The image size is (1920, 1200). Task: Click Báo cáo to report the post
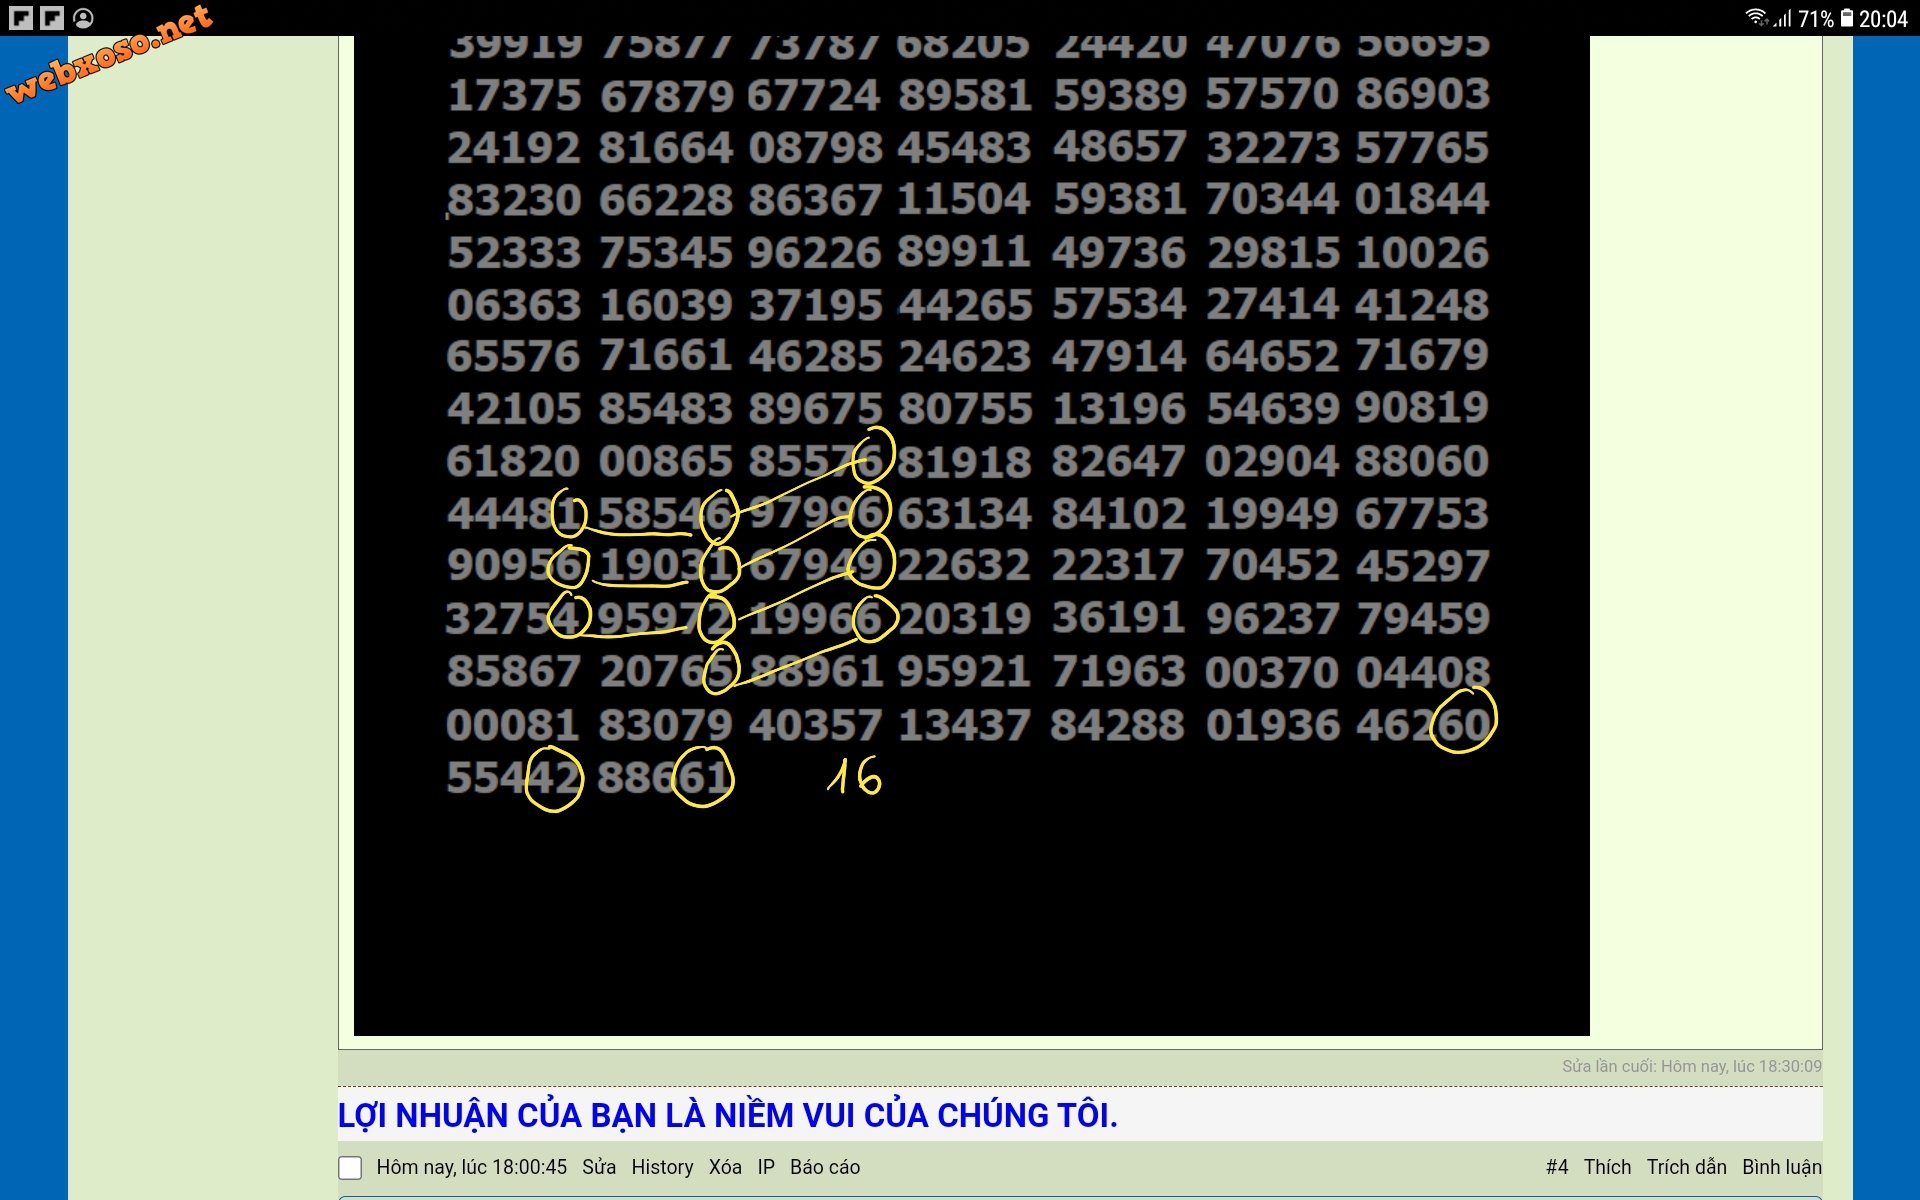825,1167
